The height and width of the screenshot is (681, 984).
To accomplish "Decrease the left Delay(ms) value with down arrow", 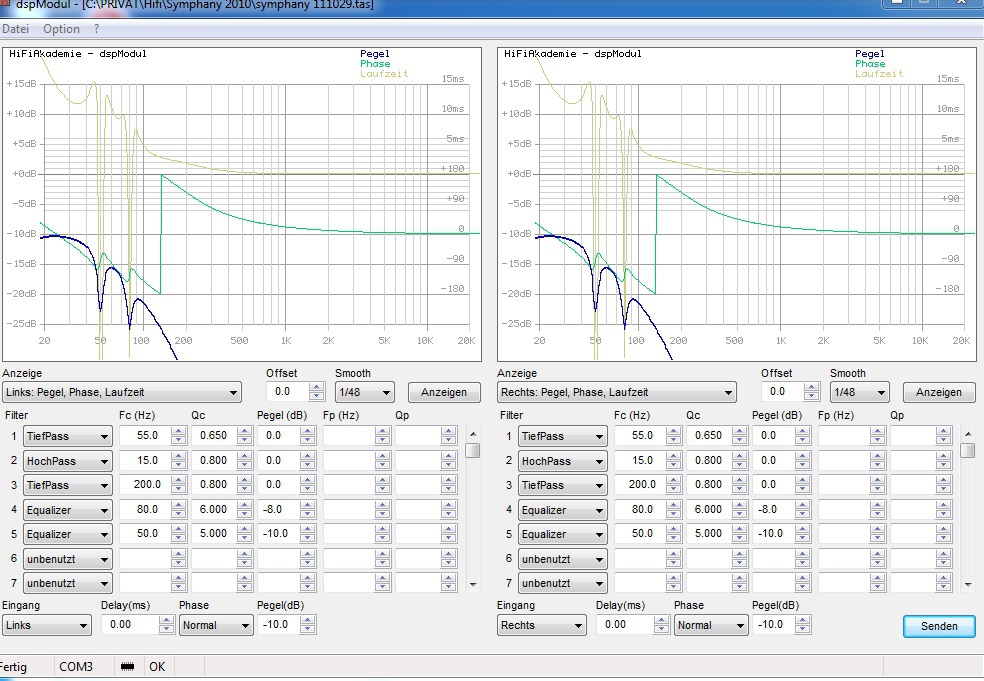I will pyautogui.click(x=166, y=630).
